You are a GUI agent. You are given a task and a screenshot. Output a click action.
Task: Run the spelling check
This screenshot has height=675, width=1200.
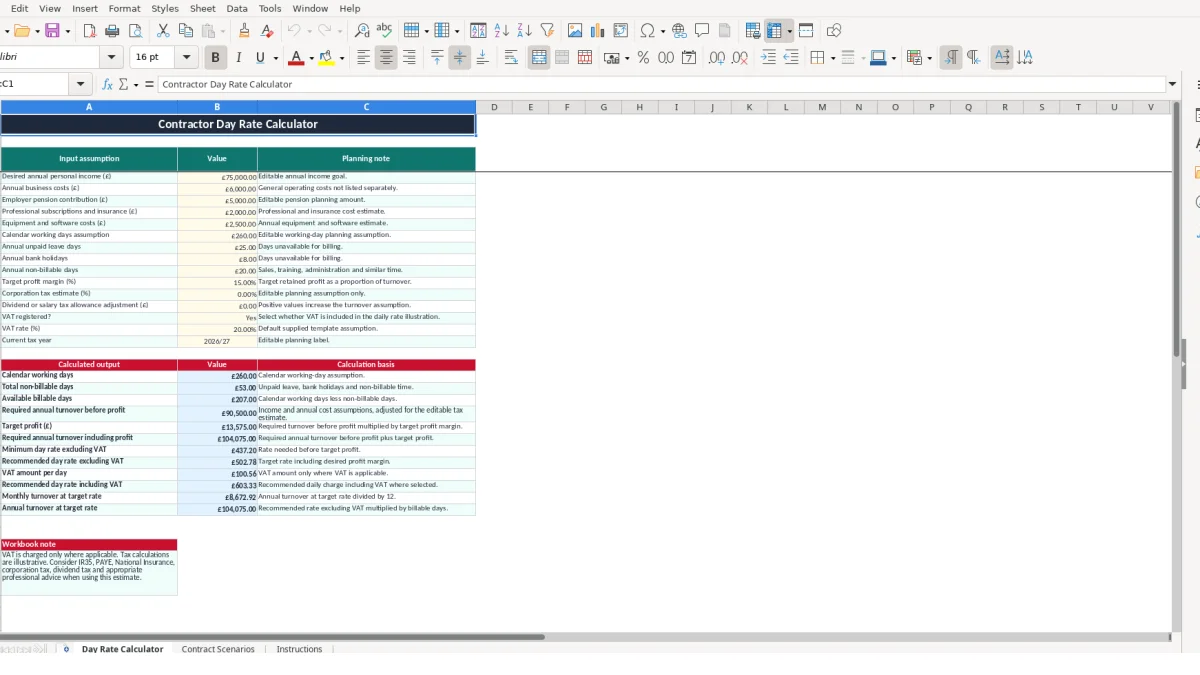tap(384, 31)
